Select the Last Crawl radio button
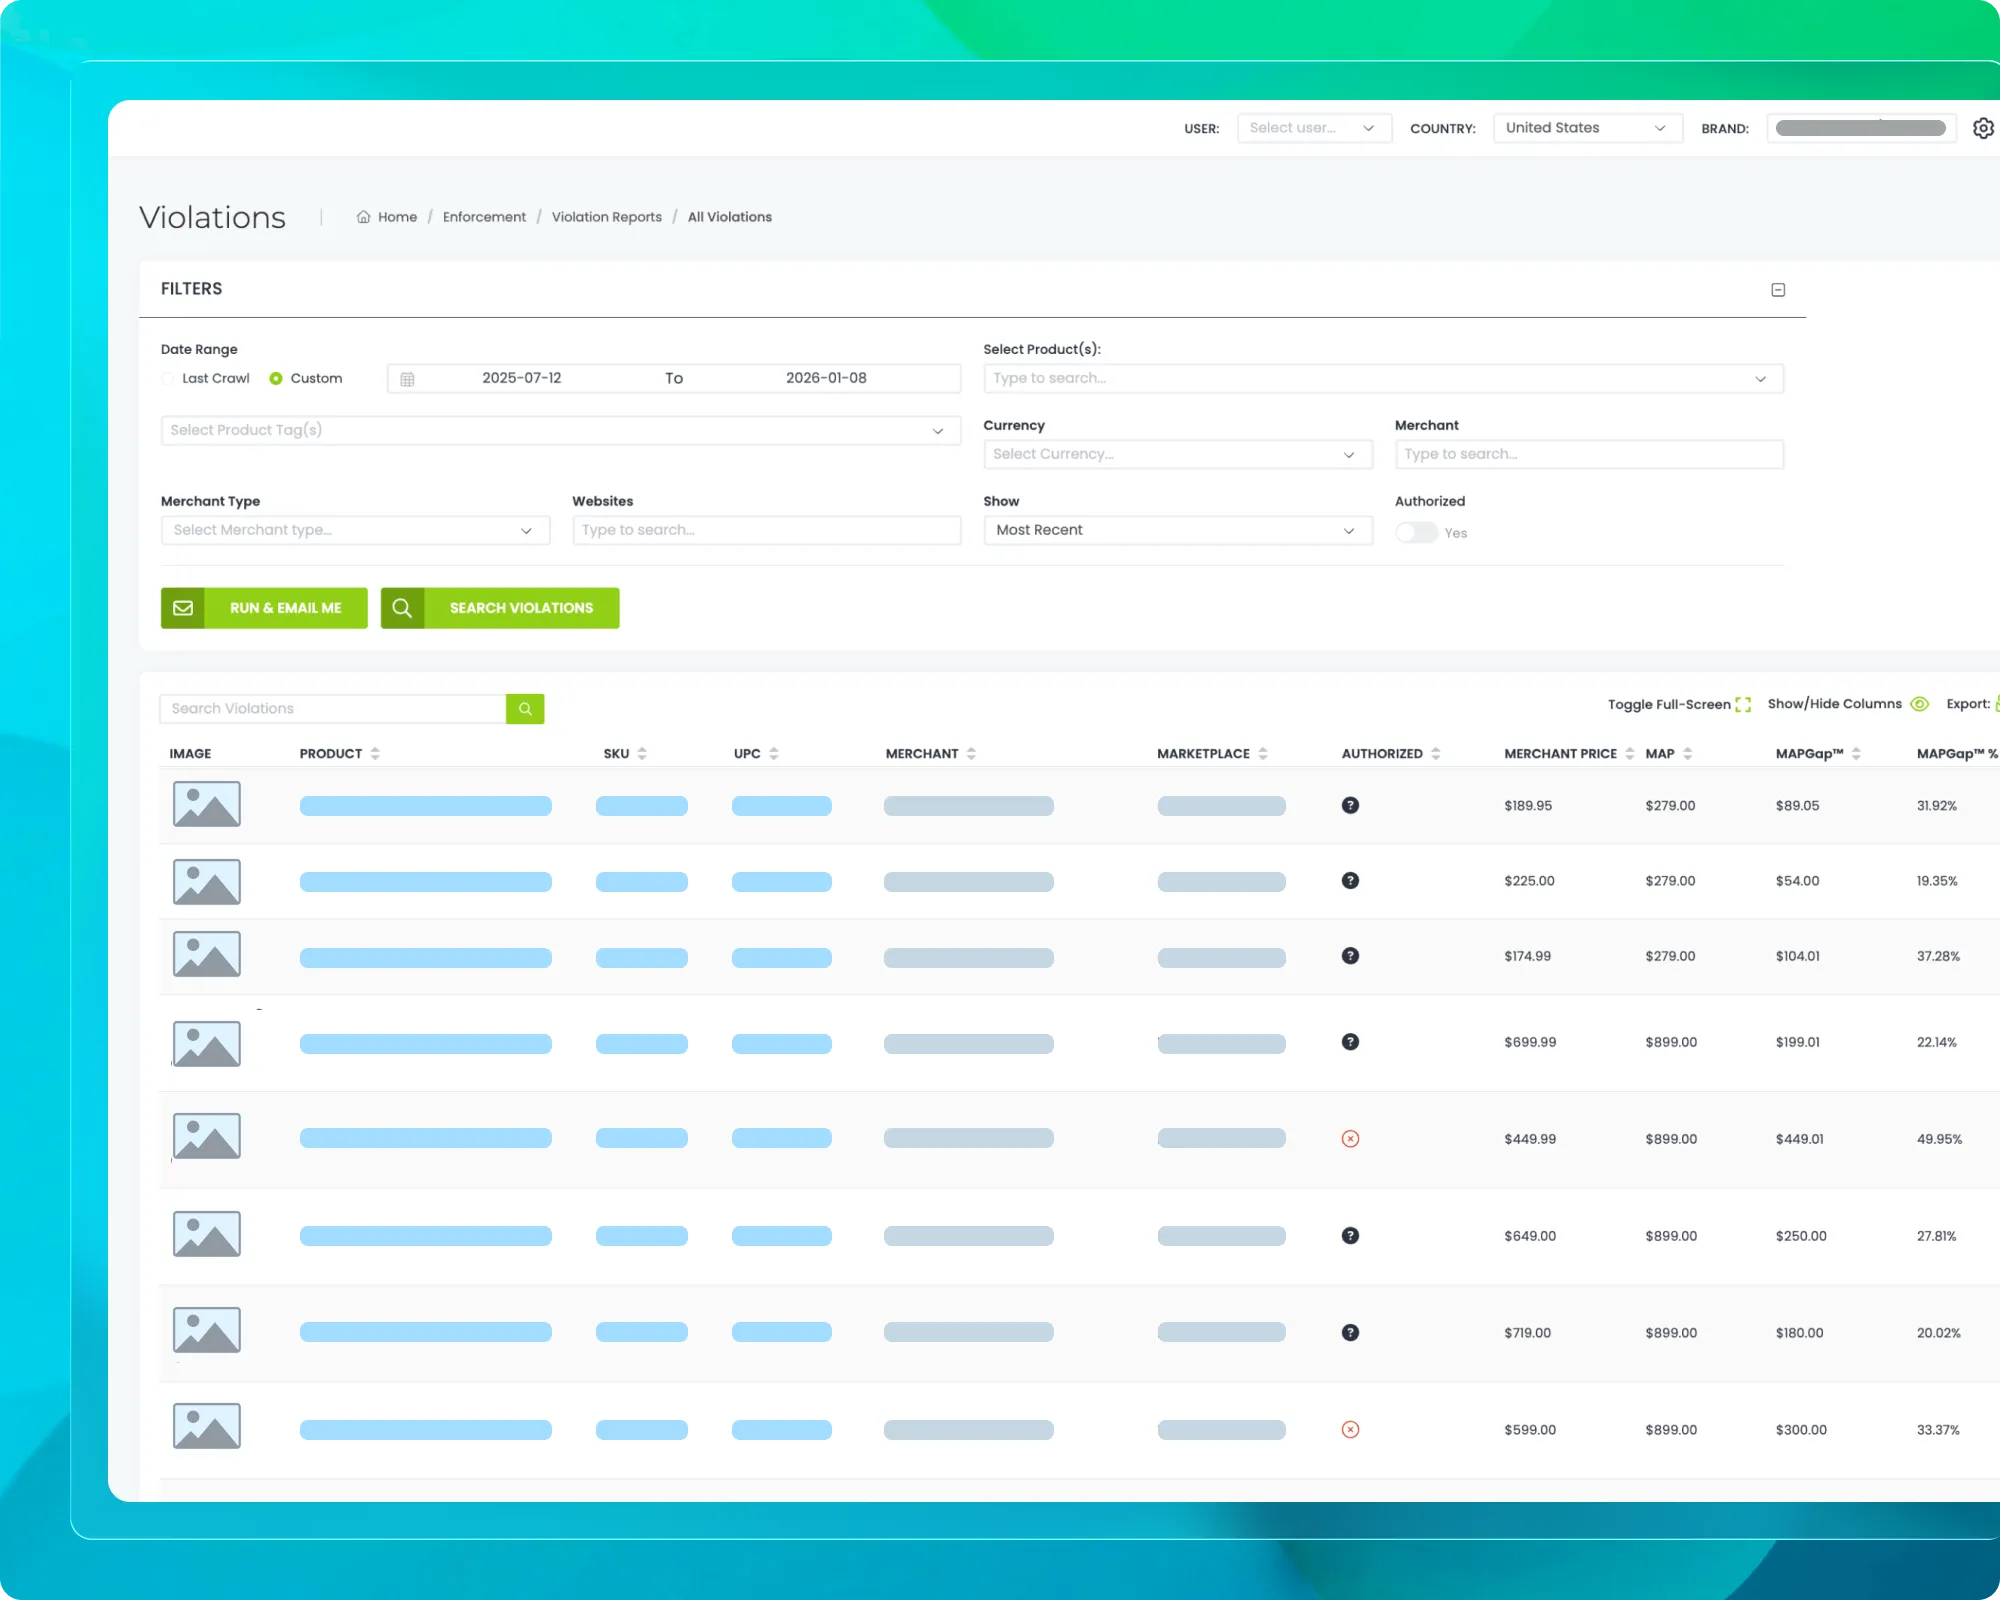Image resolution: width=2000 pixels, height=1600 pixels. 168,378
